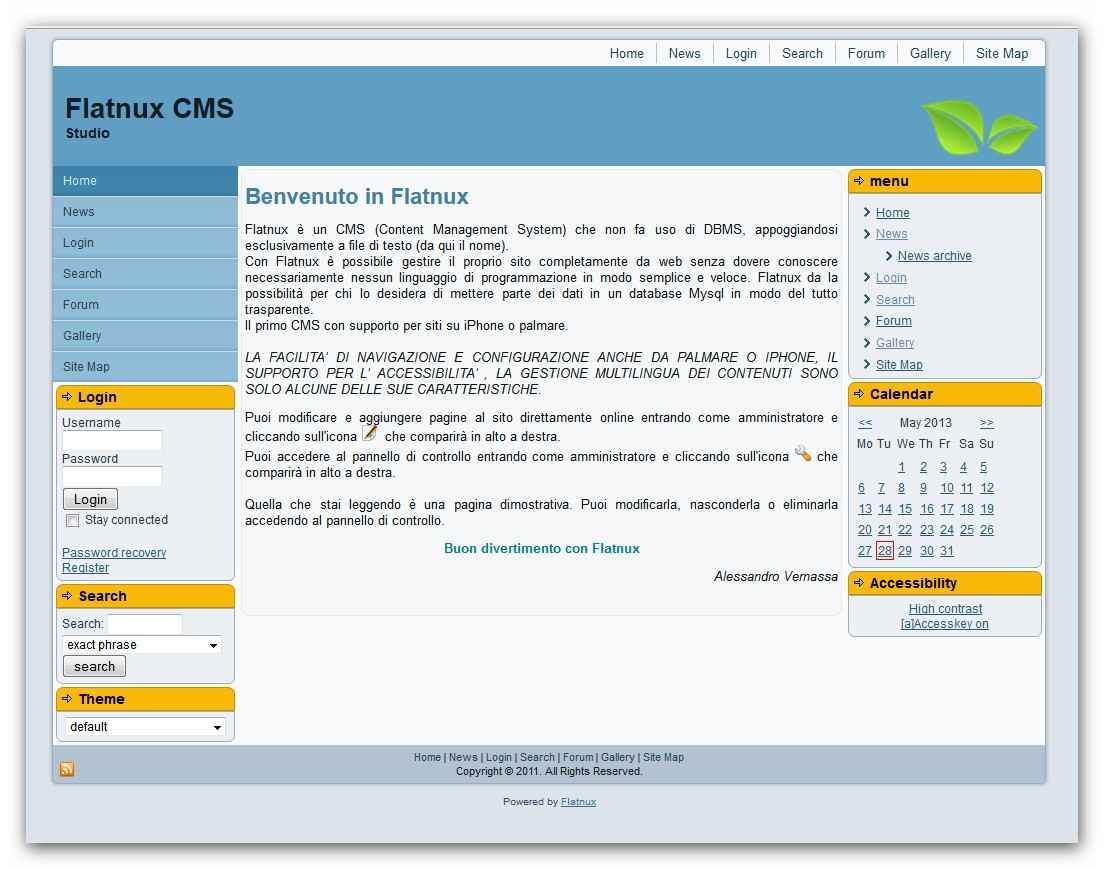The image size is (1104, 869).
Task: Select Gallery in left sidebar menu
Action: (x=145, y=336)
